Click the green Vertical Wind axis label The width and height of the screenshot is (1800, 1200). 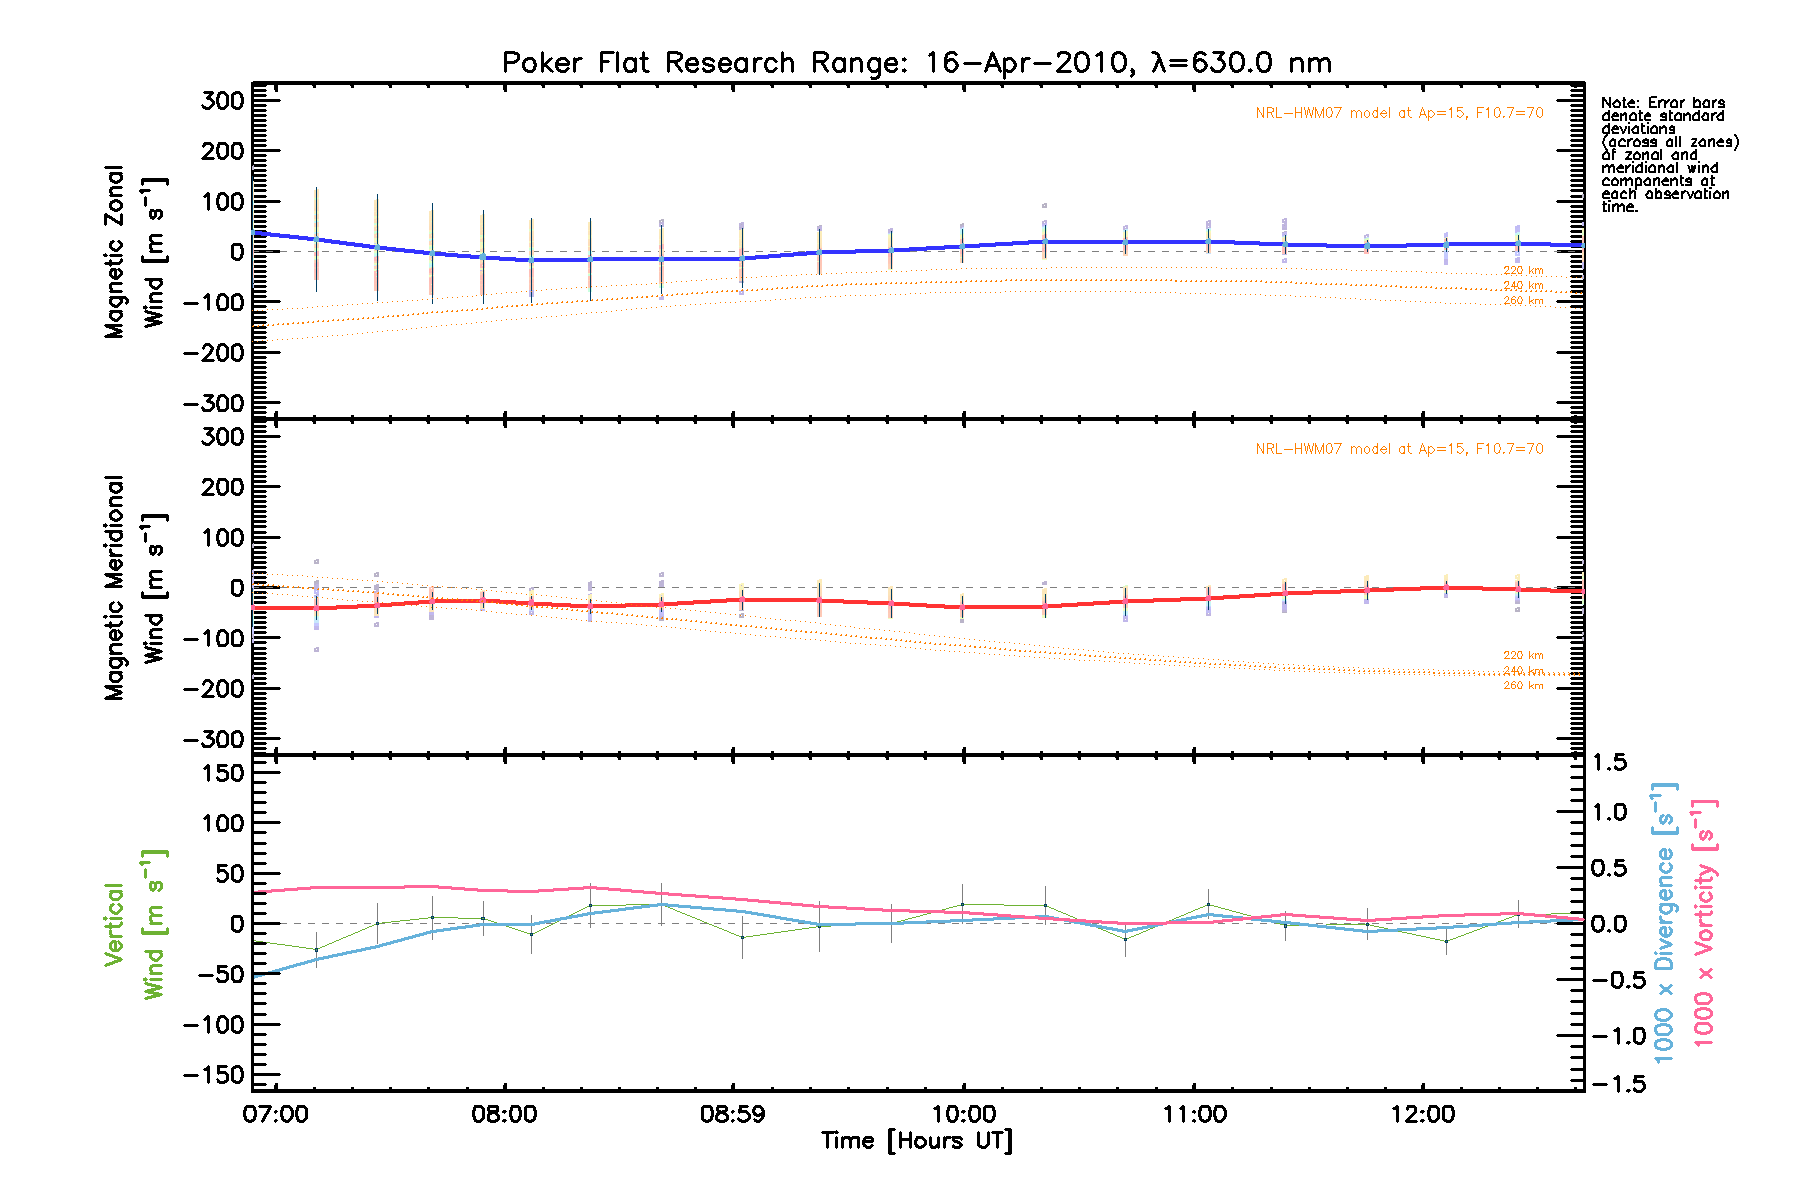click(x=134, y=924)
